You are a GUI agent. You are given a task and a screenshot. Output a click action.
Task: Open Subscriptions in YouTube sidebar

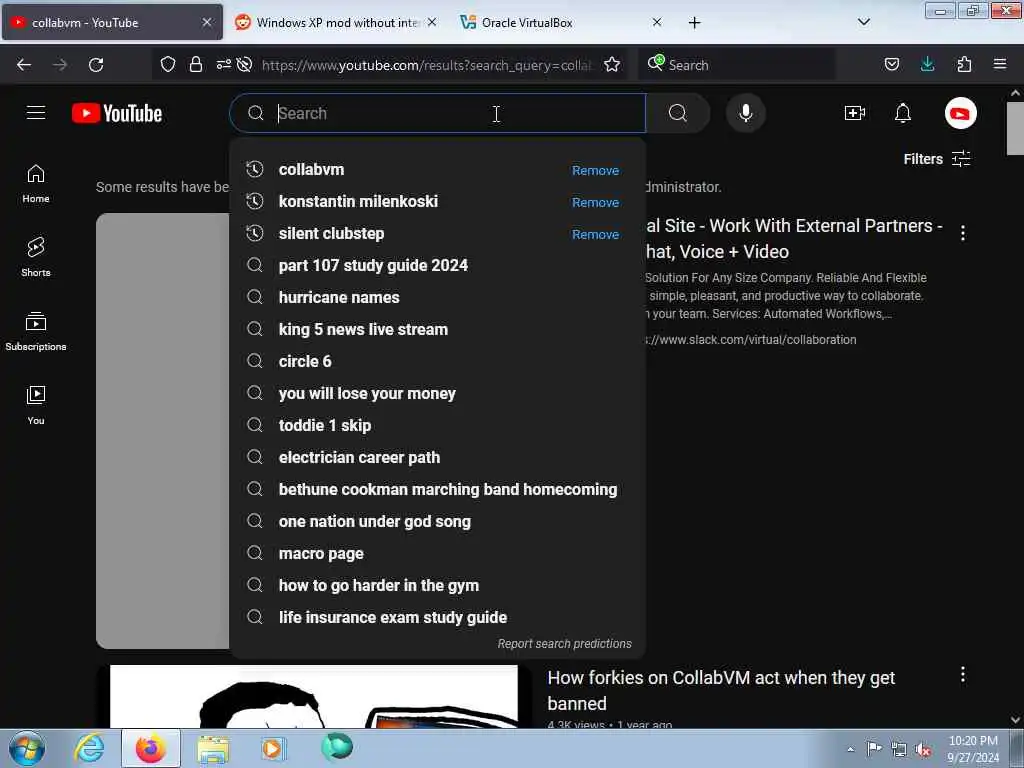pyautogui.click(x=36, y=331)
